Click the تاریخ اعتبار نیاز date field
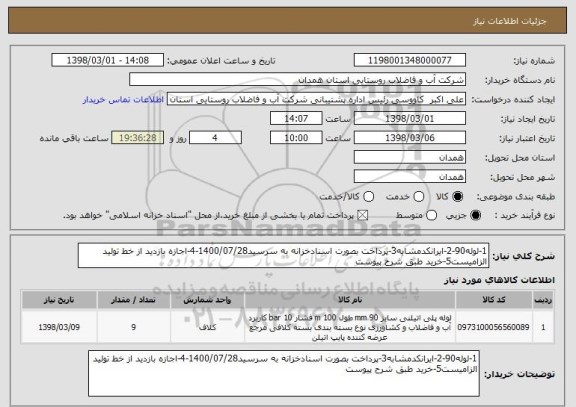 point(410,138)
